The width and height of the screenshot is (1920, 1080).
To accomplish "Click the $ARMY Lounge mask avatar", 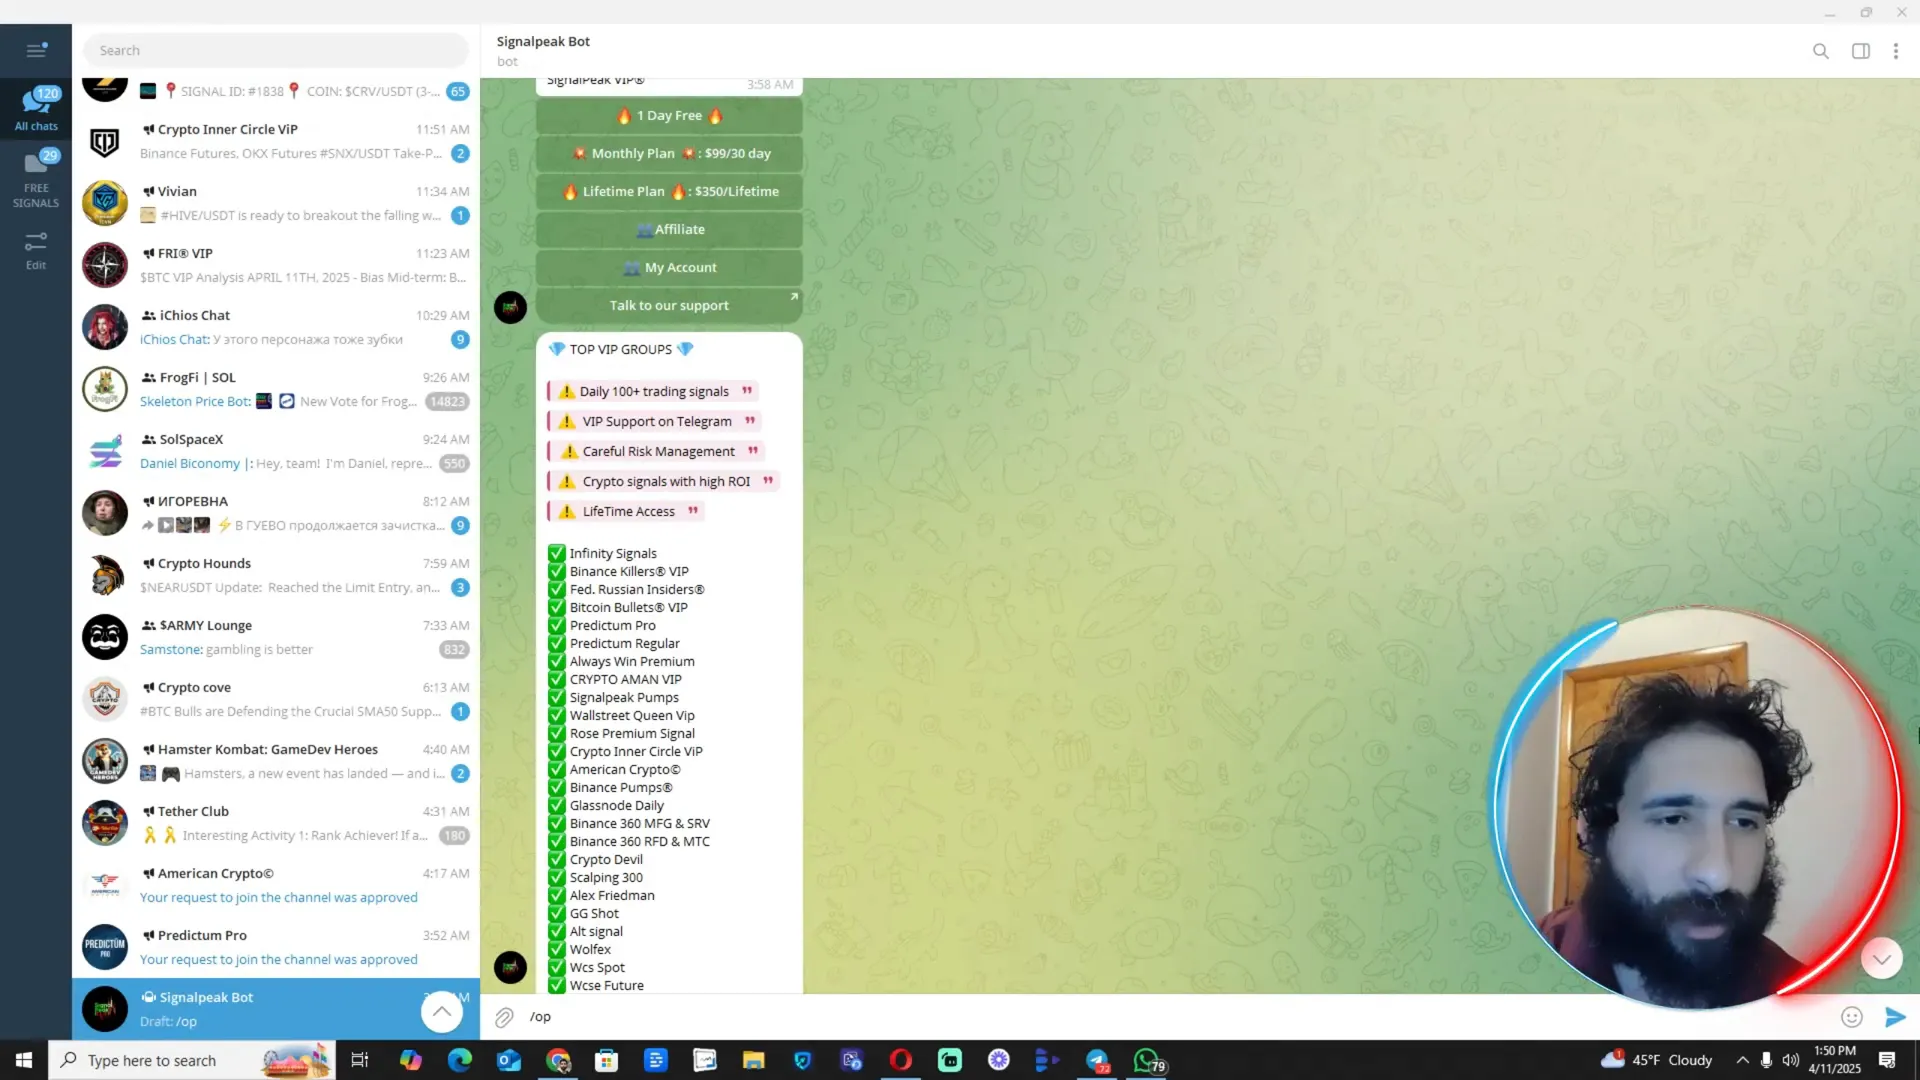I will (x=105, y=637).
